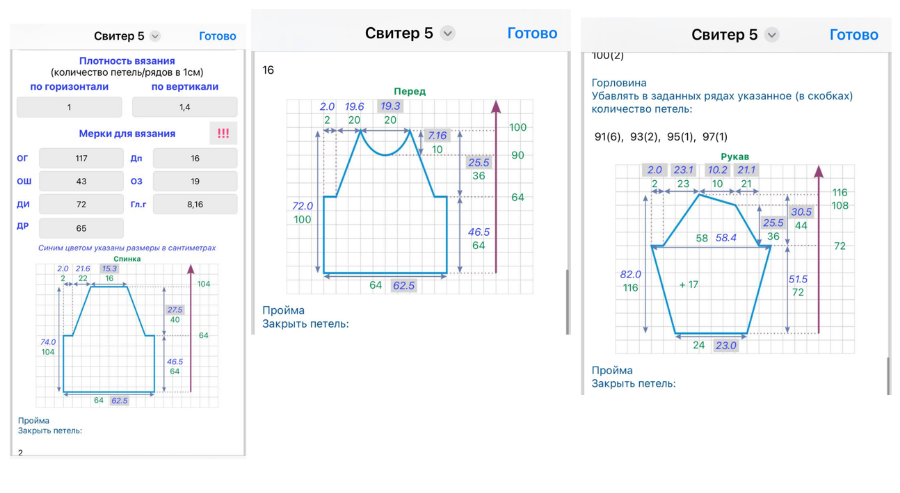This screenshot has width=900, height=493.
Task: Select the horizontal density field
Action: pos(69,107)
